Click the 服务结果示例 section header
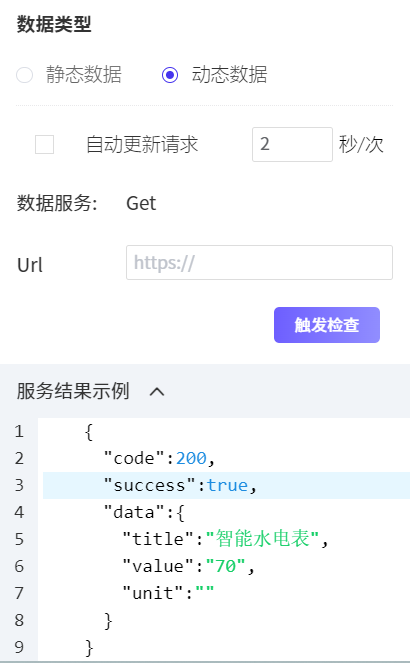410x663 pixels. (x=73, y=391)
